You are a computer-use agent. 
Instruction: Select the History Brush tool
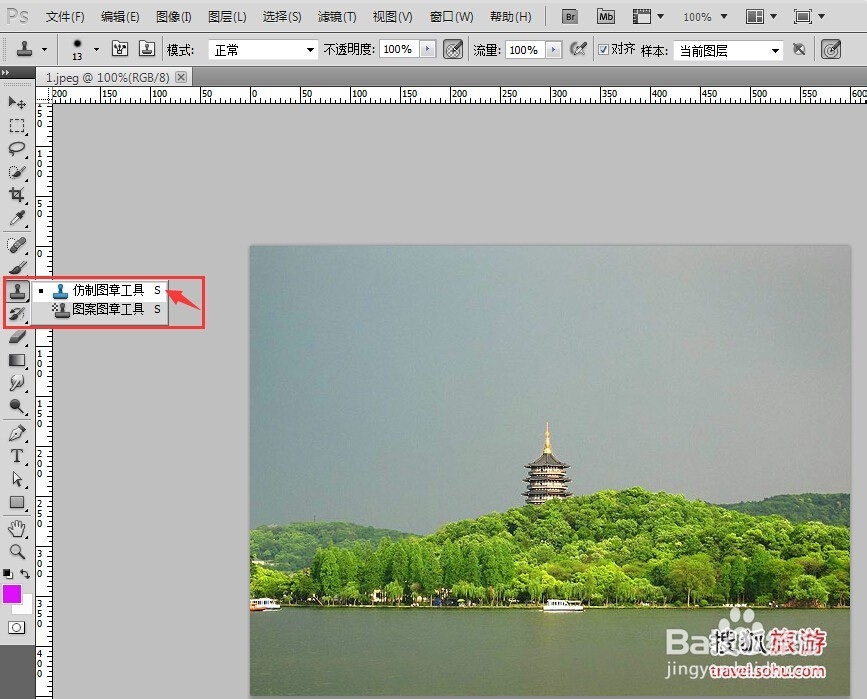17,314
